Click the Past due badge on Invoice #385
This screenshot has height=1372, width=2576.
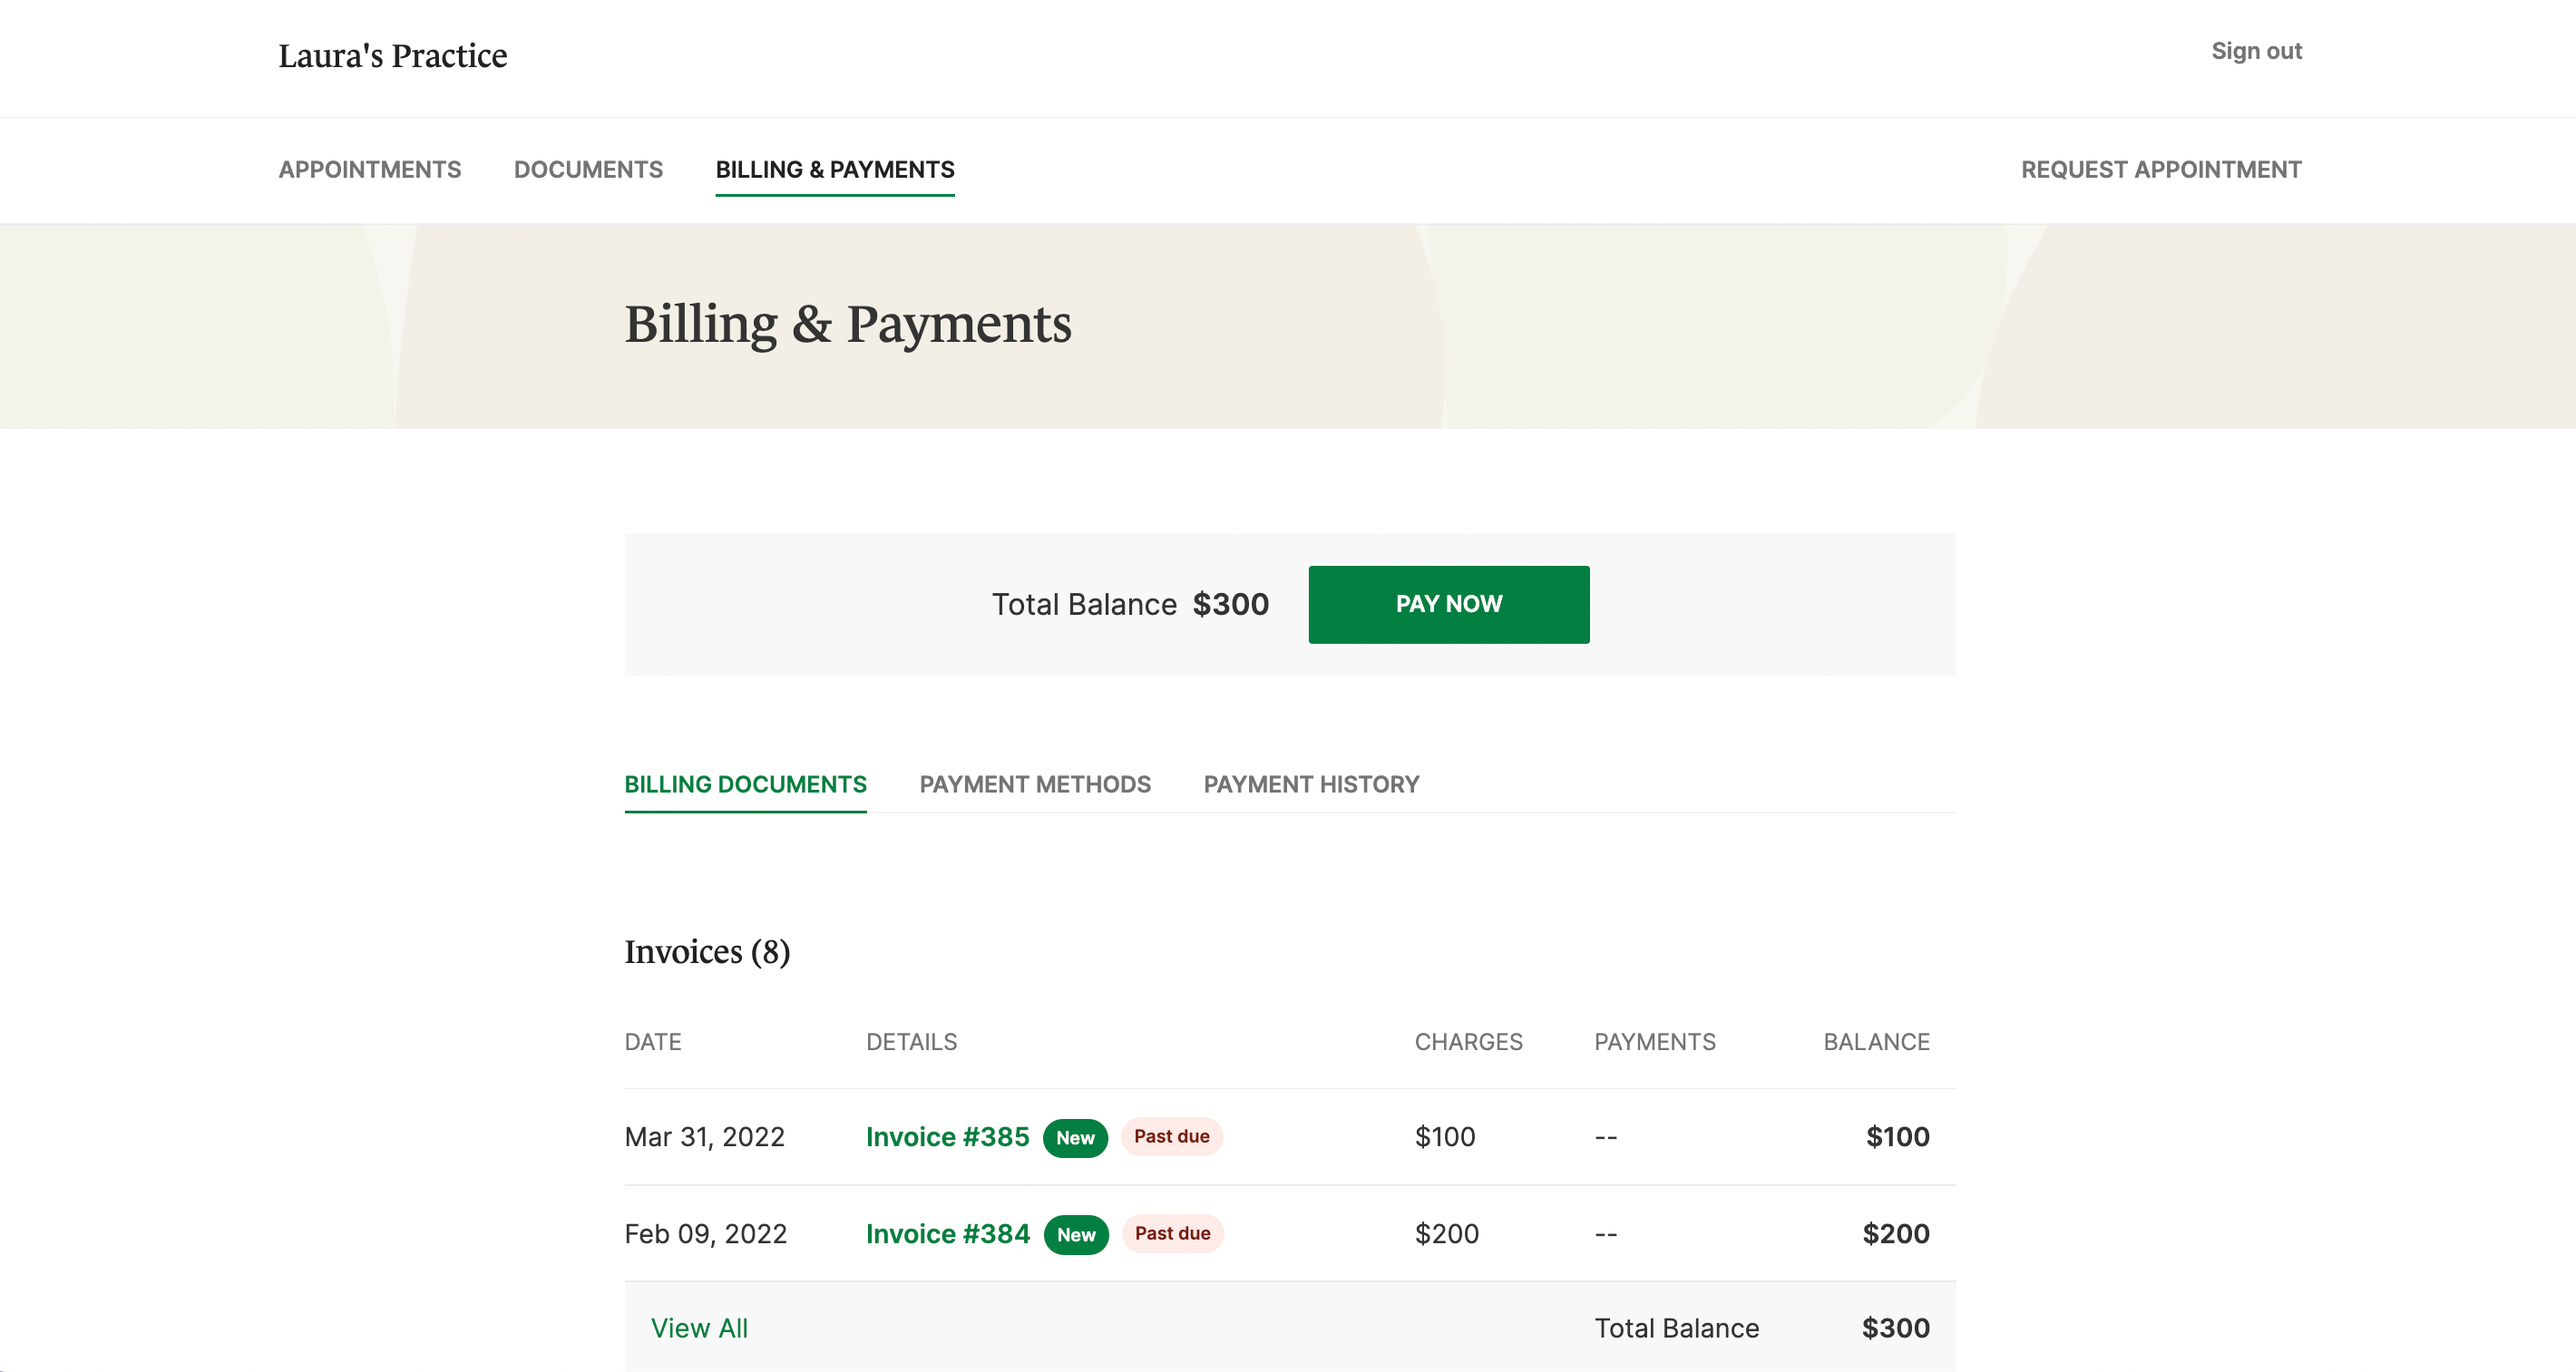1171,1137
